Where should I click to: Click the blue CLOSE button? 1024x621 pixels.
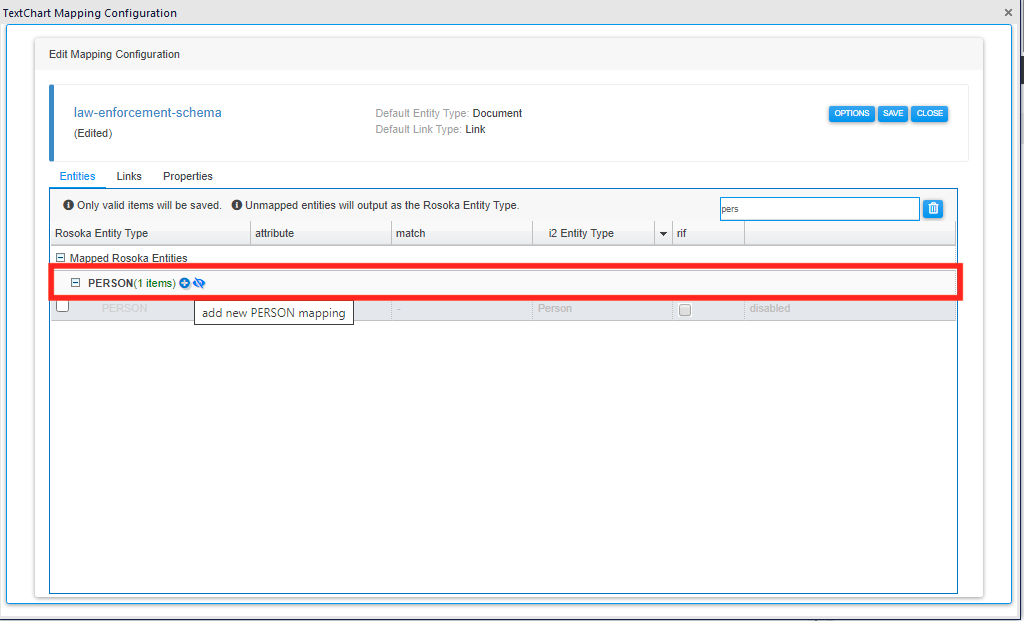(930, 114)
